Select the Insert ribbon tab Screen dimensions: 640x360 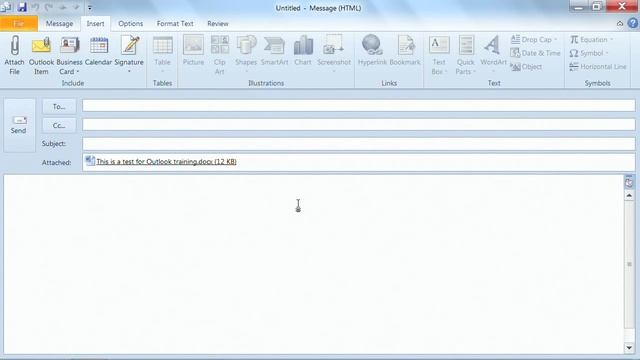pyautogui.click(x=95, y=24)
